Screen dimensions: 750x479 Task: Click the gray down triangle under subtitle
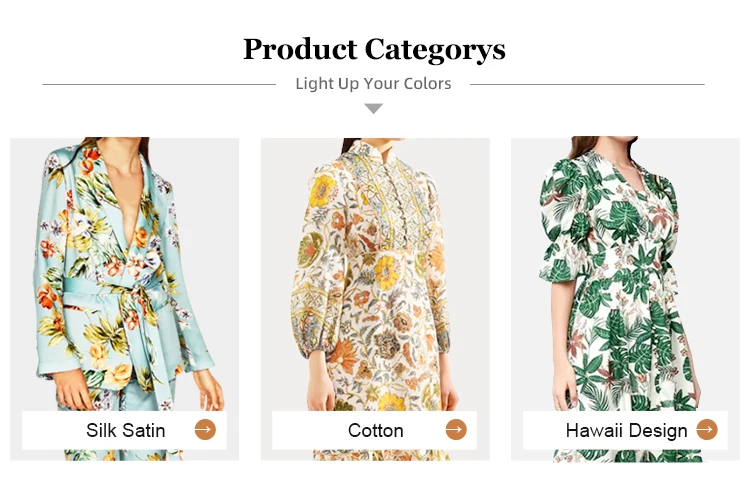373,108
